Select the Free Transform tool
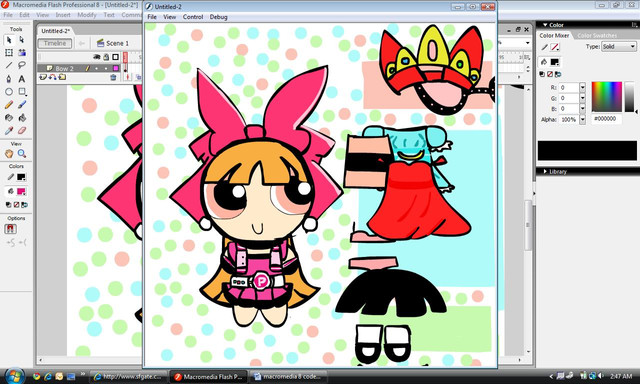Viewport: 640px width, 384px height. point(9,52)
